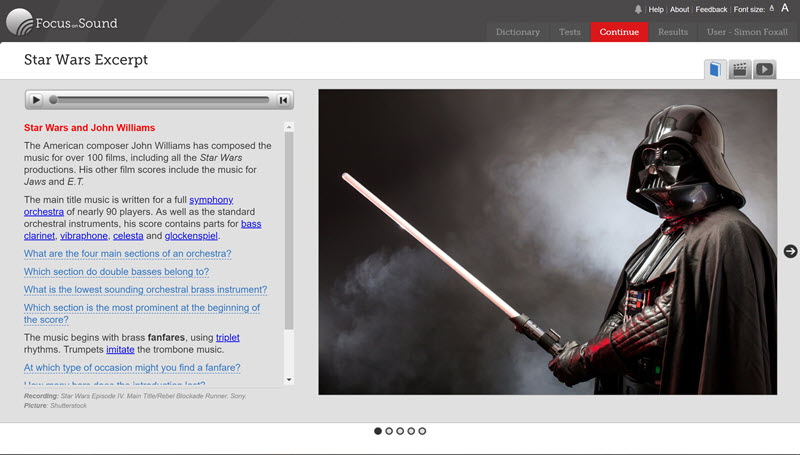The width and height of the screenshot is (800, 455).
Task: Open the clapperboard video tab
Action: point(740,69)
